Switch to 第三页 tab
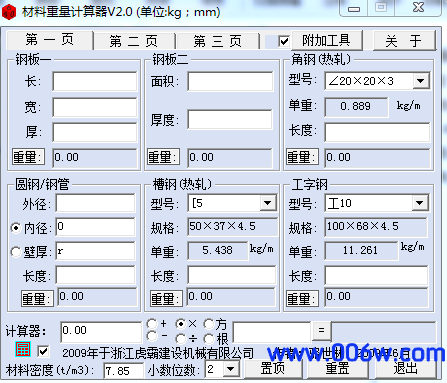The image size is (447, 383). [x=218, y=41]
